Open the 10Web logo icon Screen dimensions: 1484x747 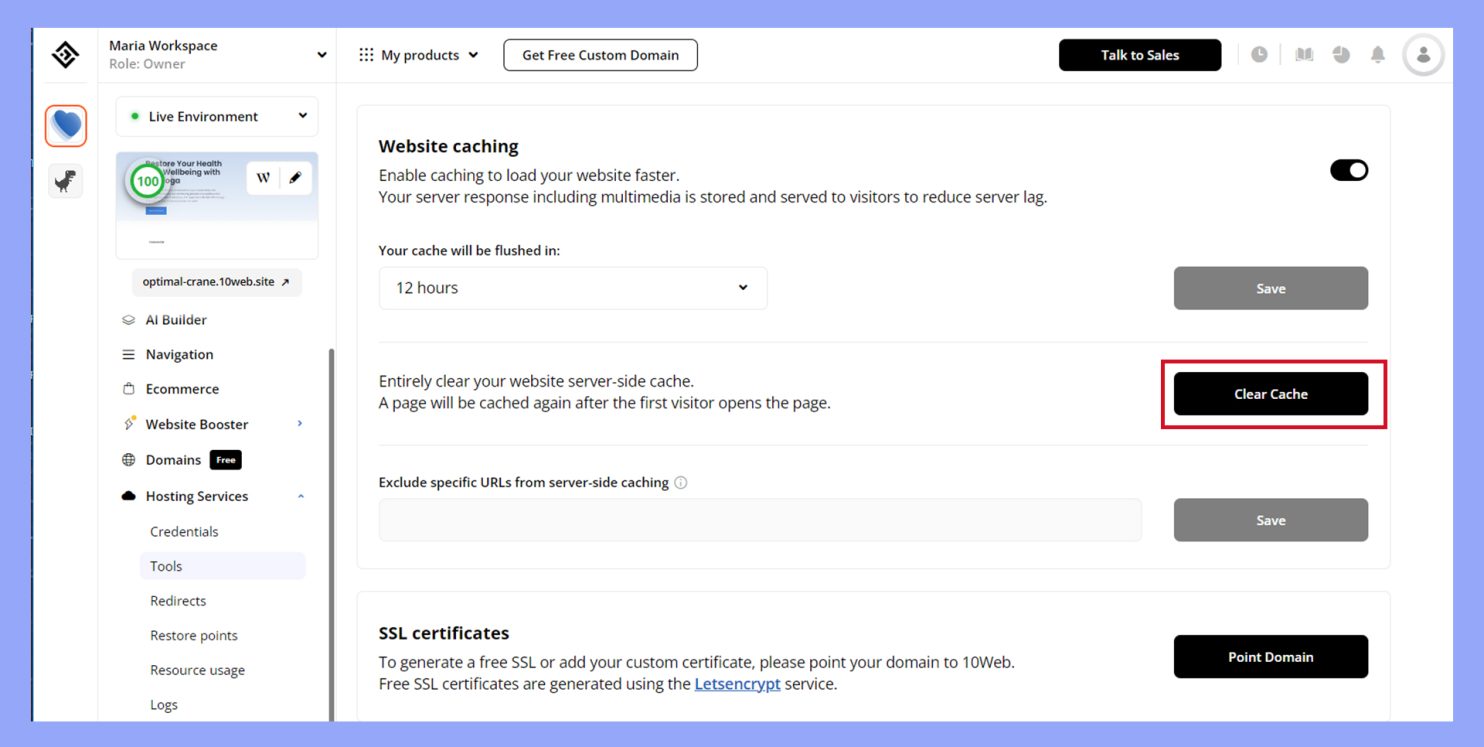(64, 55)
